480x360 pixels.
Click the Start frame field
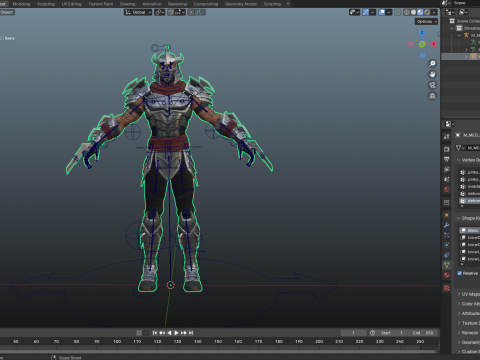pos(393,333)
